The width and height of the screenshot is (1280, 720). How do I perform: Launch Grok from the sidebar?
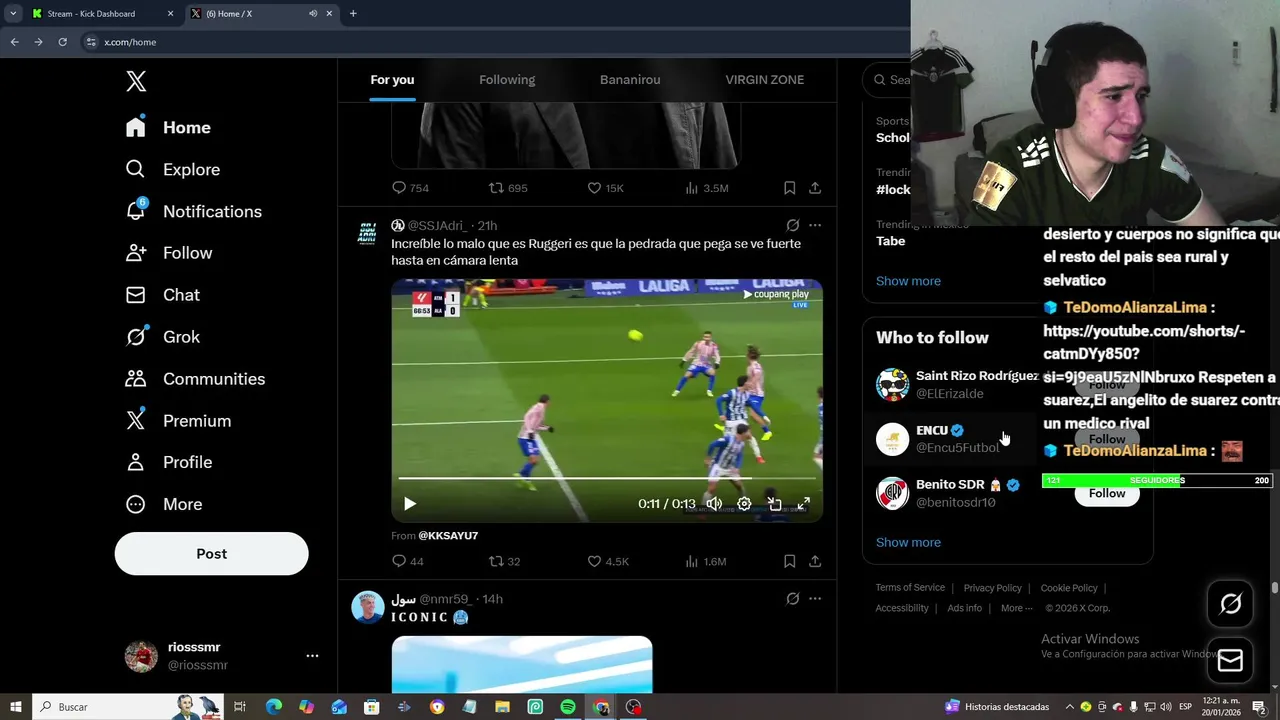[162, 337]
